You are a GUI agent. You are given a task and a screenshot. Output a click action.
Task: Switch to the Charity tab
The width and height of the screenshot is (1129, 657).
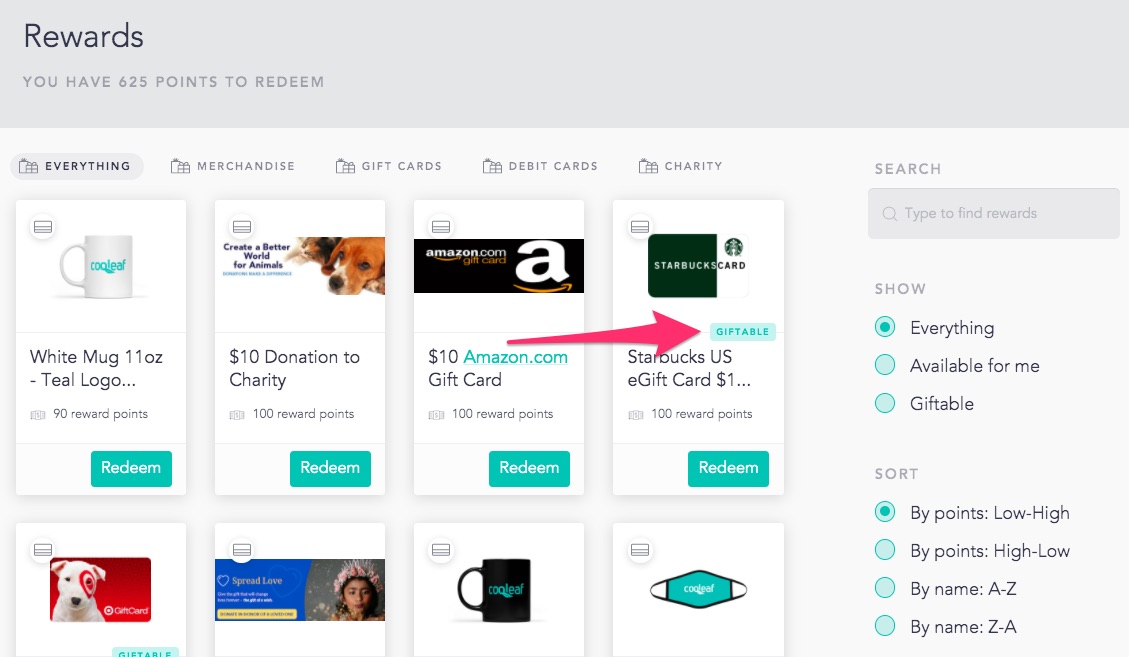(x=680, y=166)
